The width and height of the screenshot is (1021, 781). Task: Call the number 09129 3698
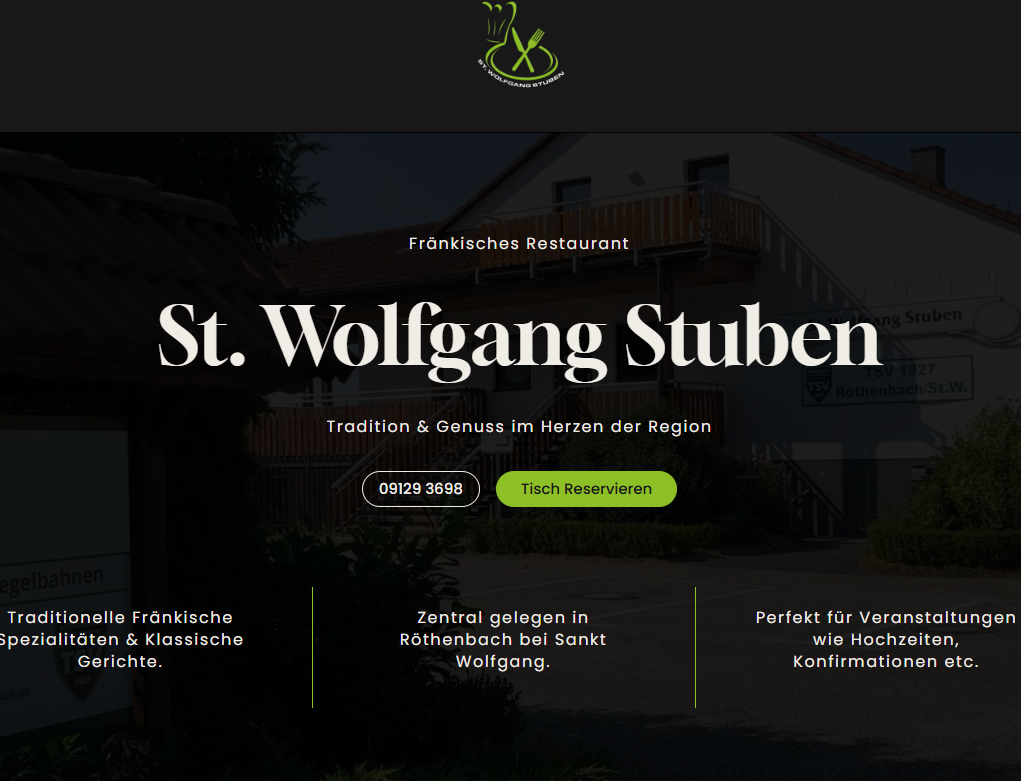421,489
